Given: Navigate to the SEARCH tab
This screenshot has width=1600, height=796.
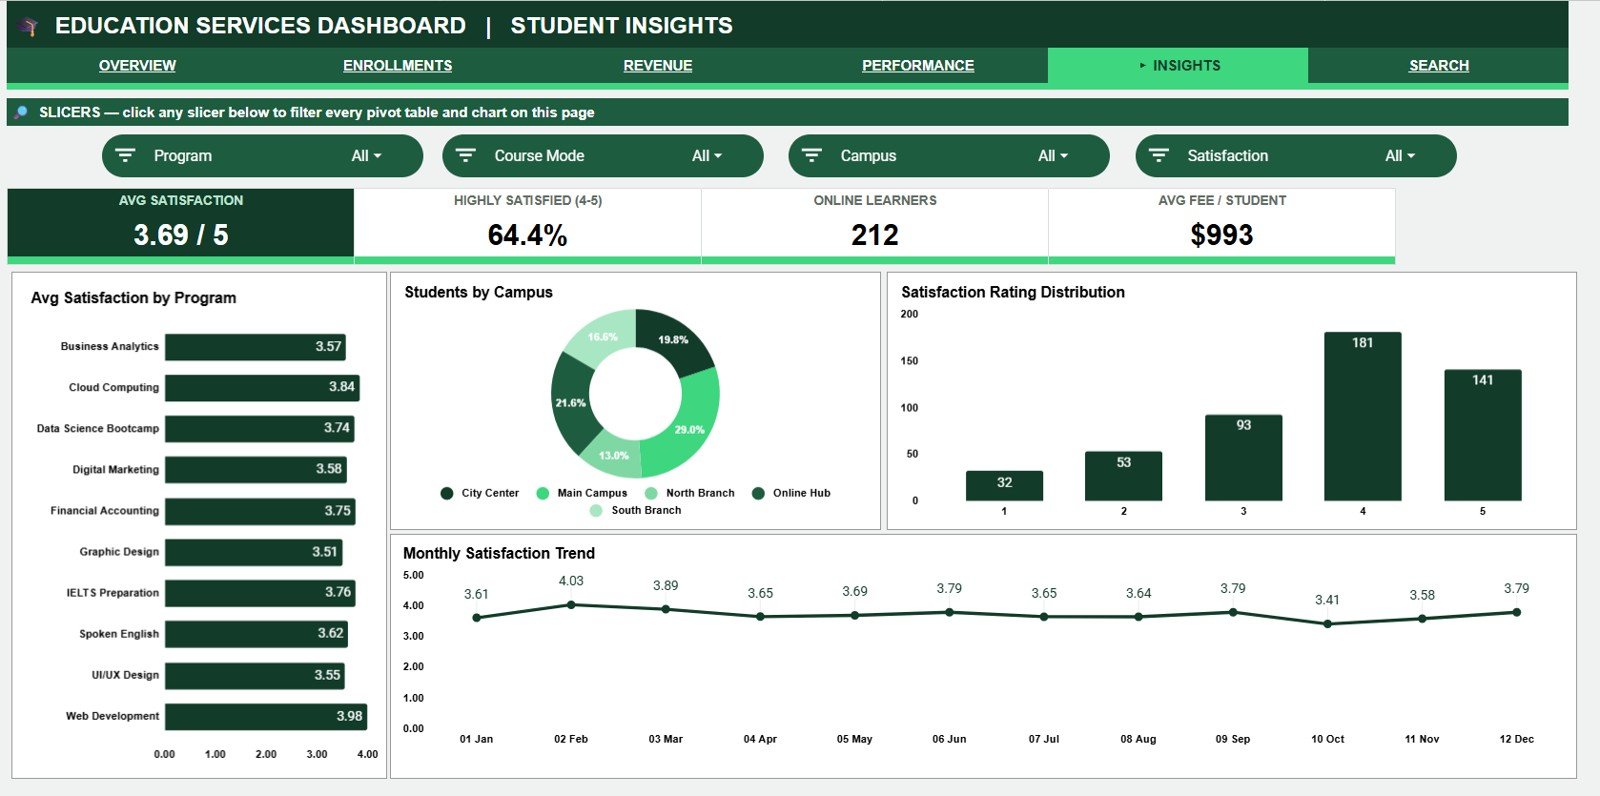Looking at the screenshot, I should [x=1439, y=66].
